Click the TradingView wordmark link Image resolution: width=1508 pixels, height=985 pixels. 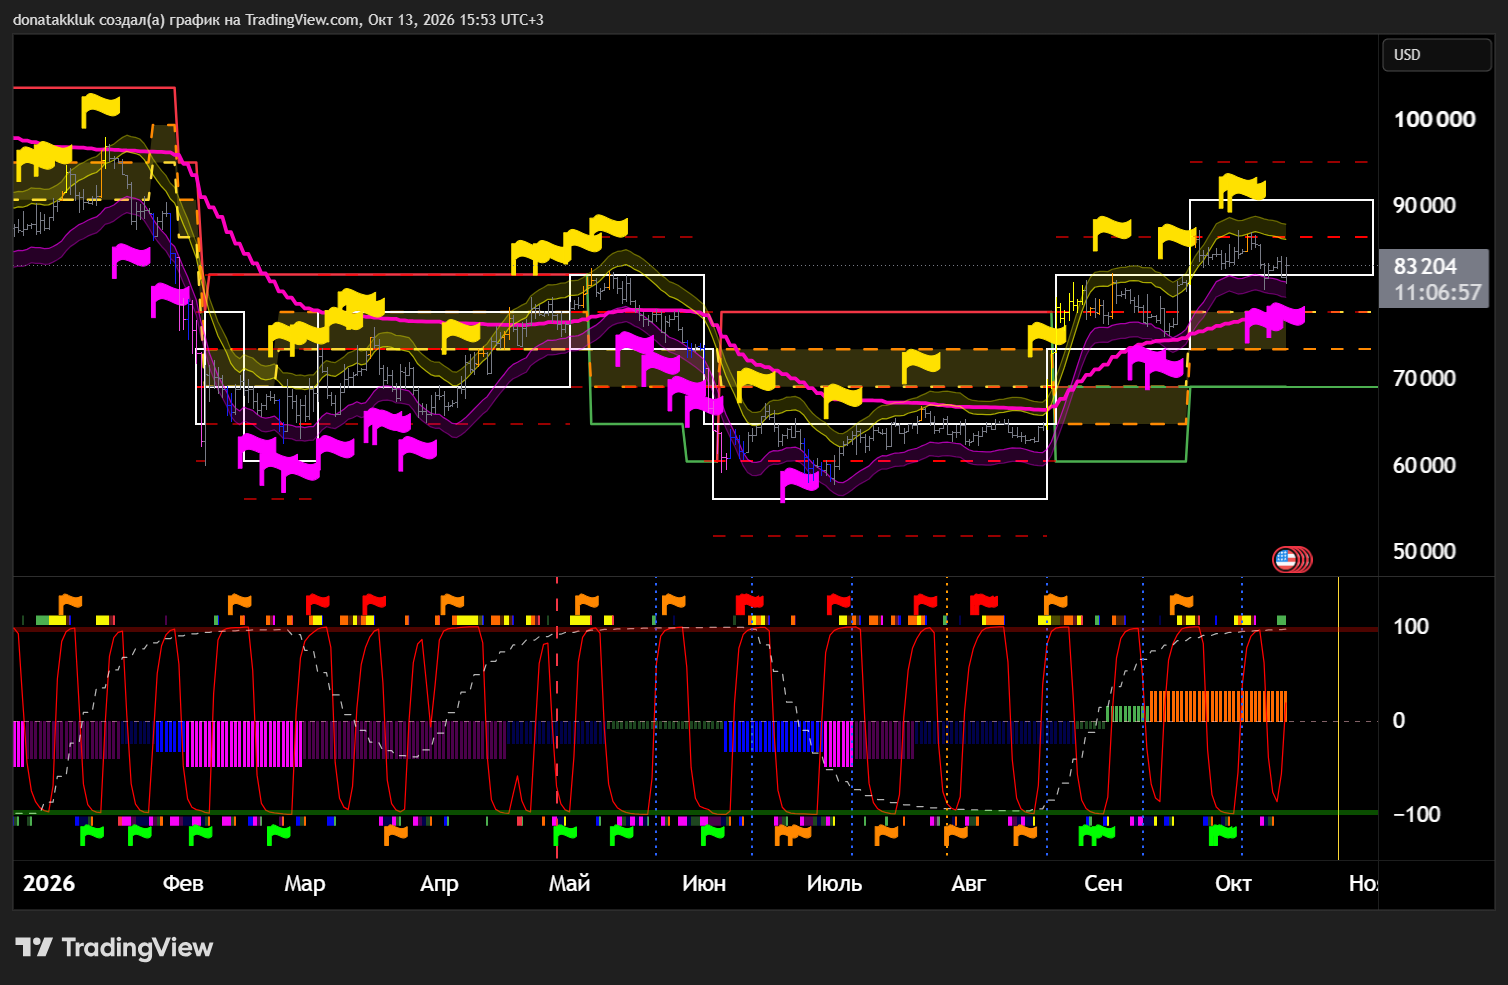pos(137,947)
